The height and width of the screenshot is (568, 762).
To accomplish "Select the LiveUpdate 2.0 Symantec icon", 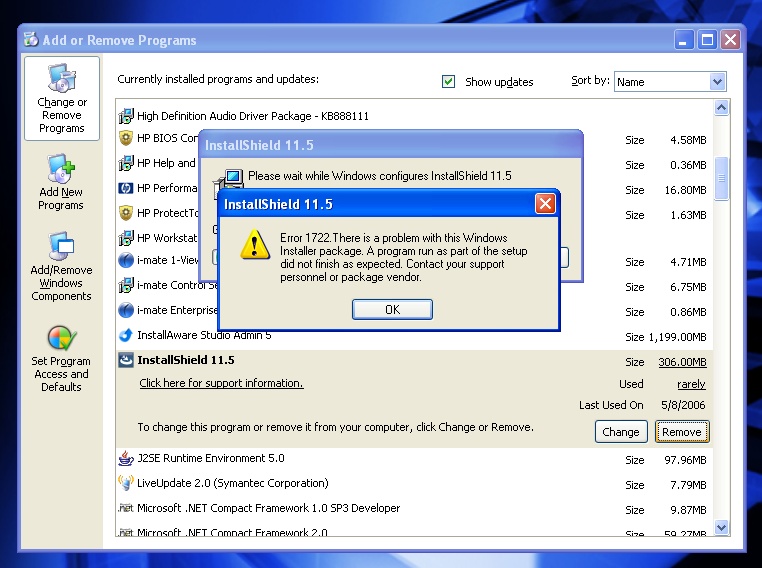I will [126, 483].
